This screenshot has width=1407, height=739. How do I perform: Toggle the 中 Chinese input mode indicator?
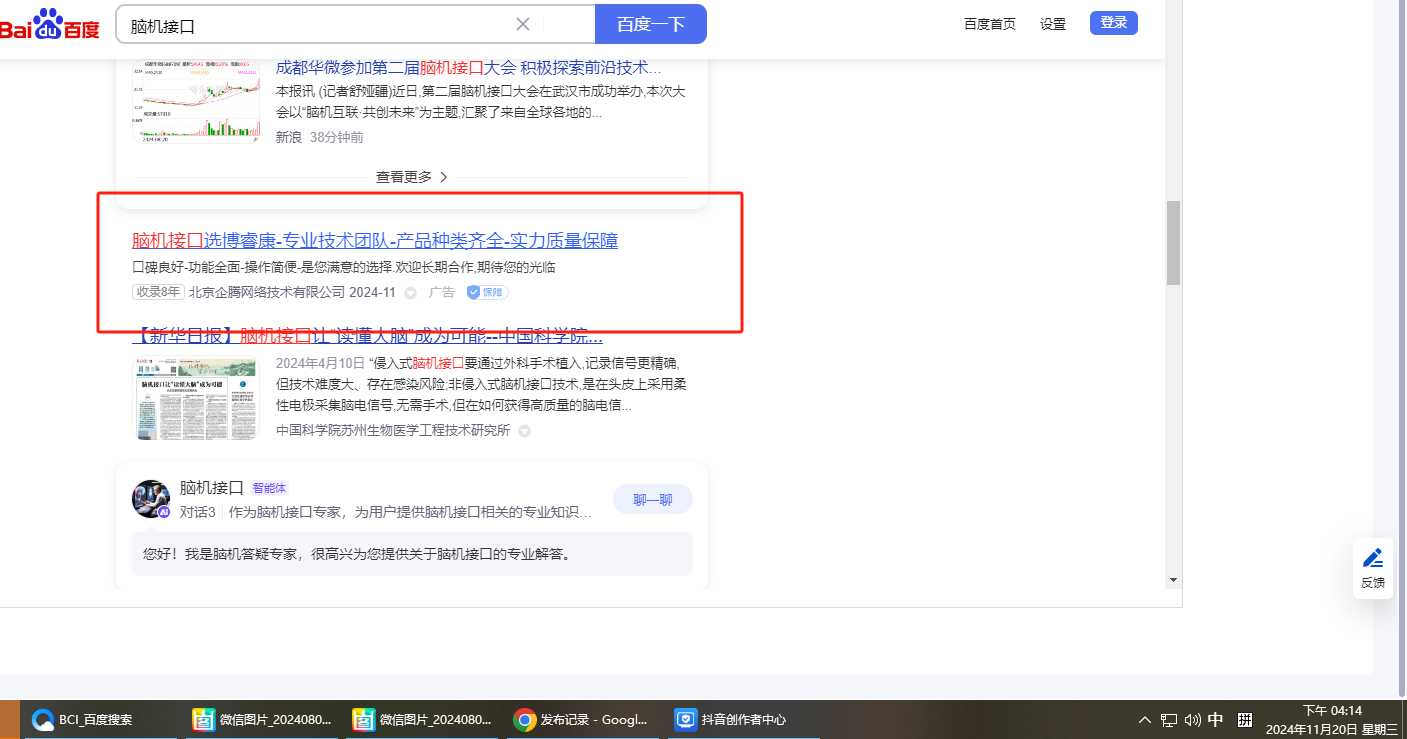[x=1216, y=720]
